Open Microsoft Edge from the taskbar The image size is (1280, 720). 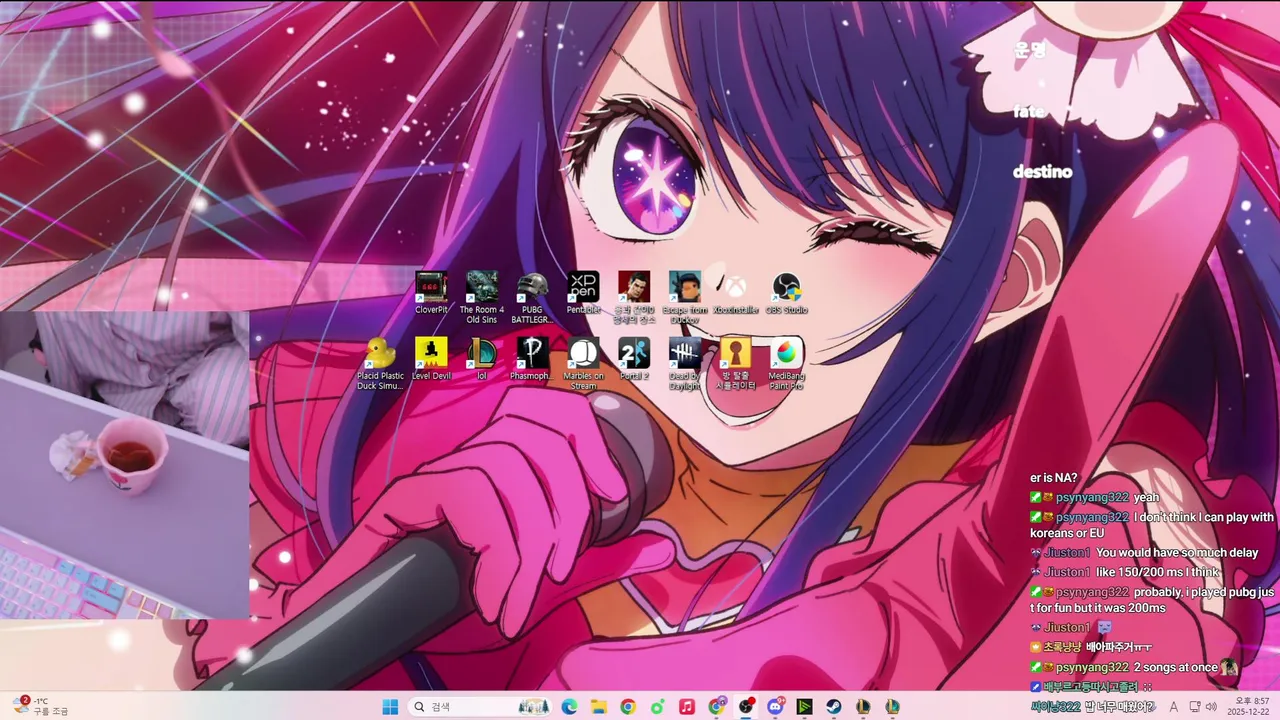[569, 707]
